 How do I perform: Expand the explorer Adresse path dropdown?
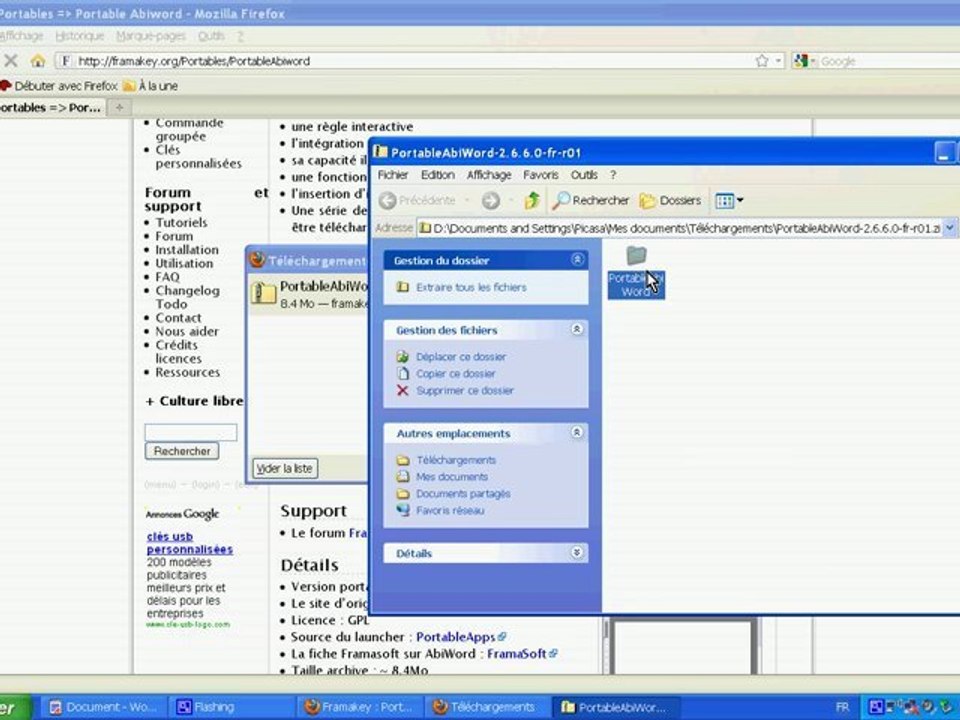(949, 228)
